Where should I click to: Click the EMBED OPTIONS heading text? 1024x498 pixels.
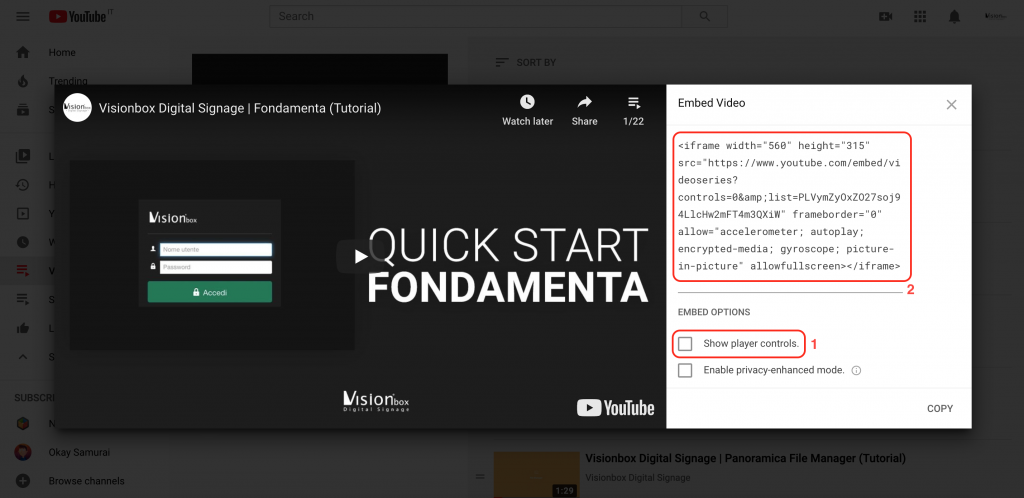(714, 313)
